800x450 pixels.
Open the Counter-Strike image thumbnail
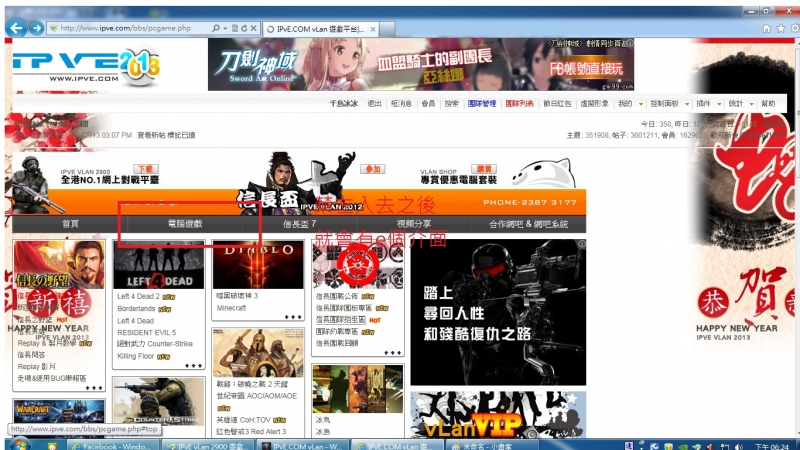click(x=159, y=402)
